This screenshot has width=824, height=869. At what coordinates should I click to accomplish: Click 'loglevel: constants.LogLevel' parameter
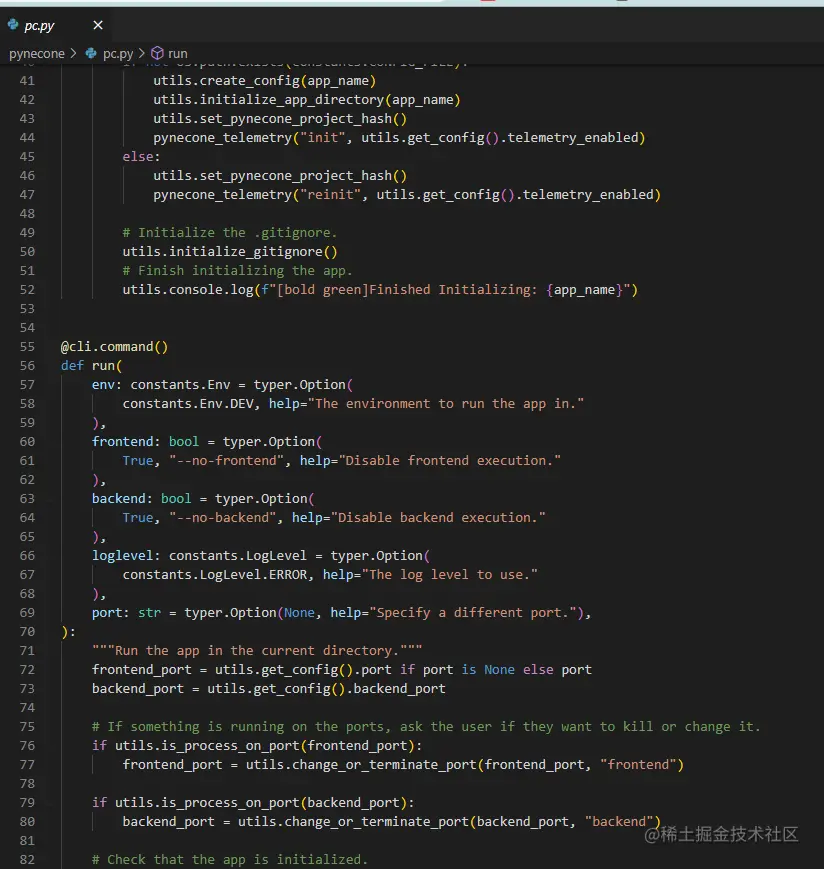click(x=199, y=556)
